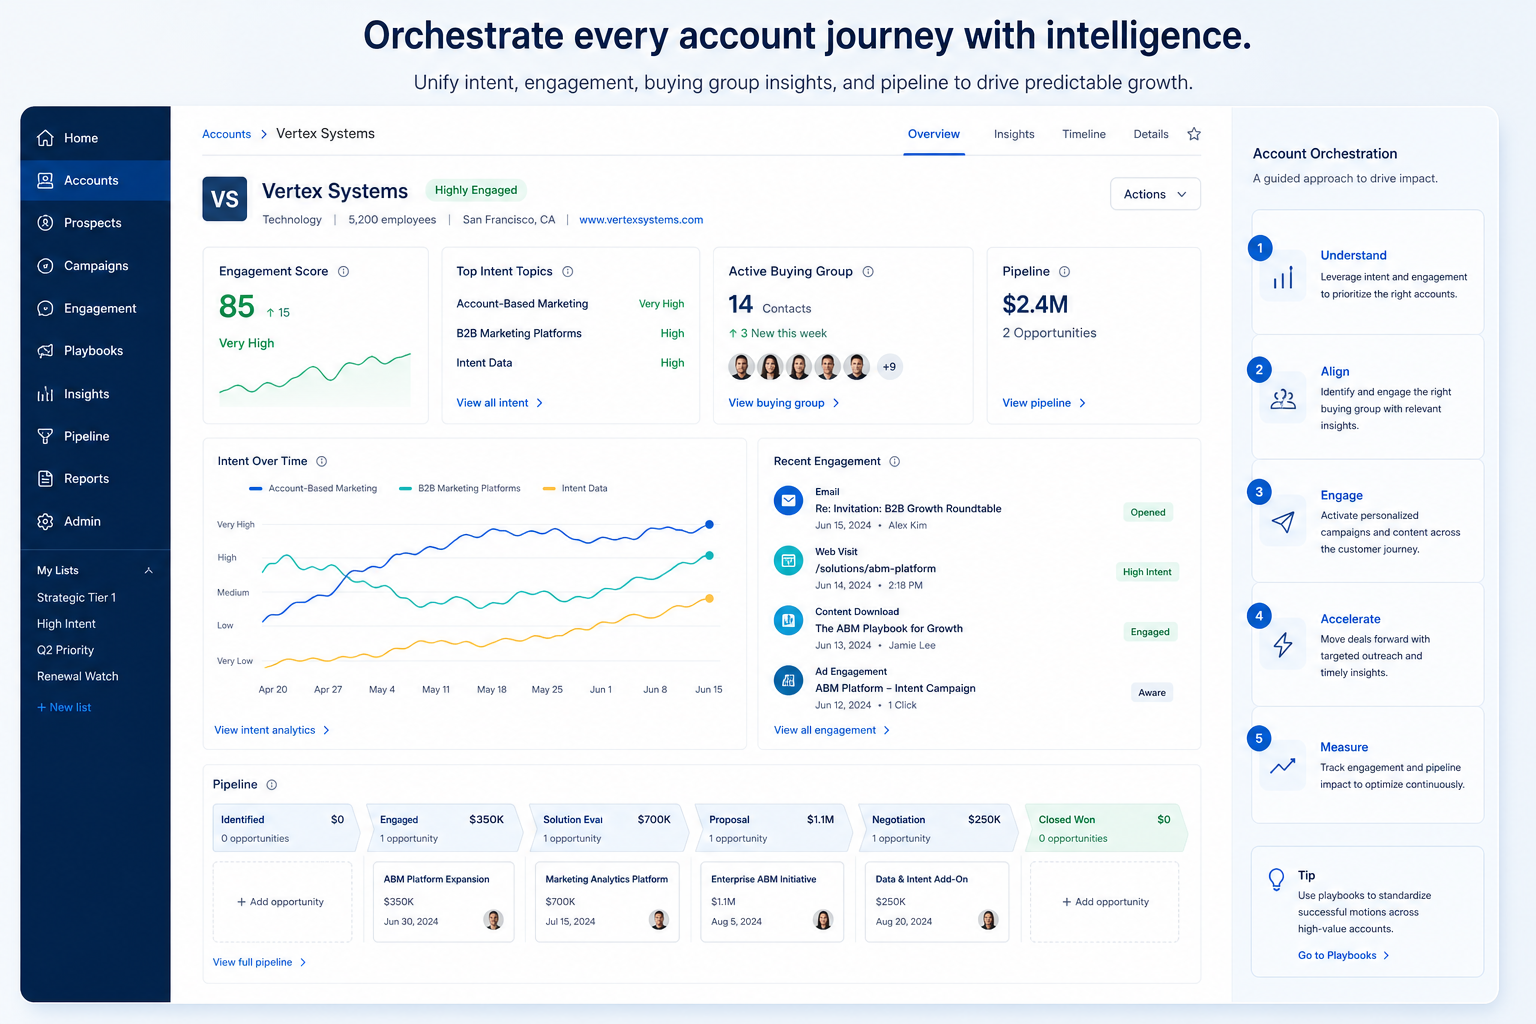This screenshot has width=1536, height=1024.
Task: Click the Pipeline funnel icon in sidebar
Action: pos(45,436)
